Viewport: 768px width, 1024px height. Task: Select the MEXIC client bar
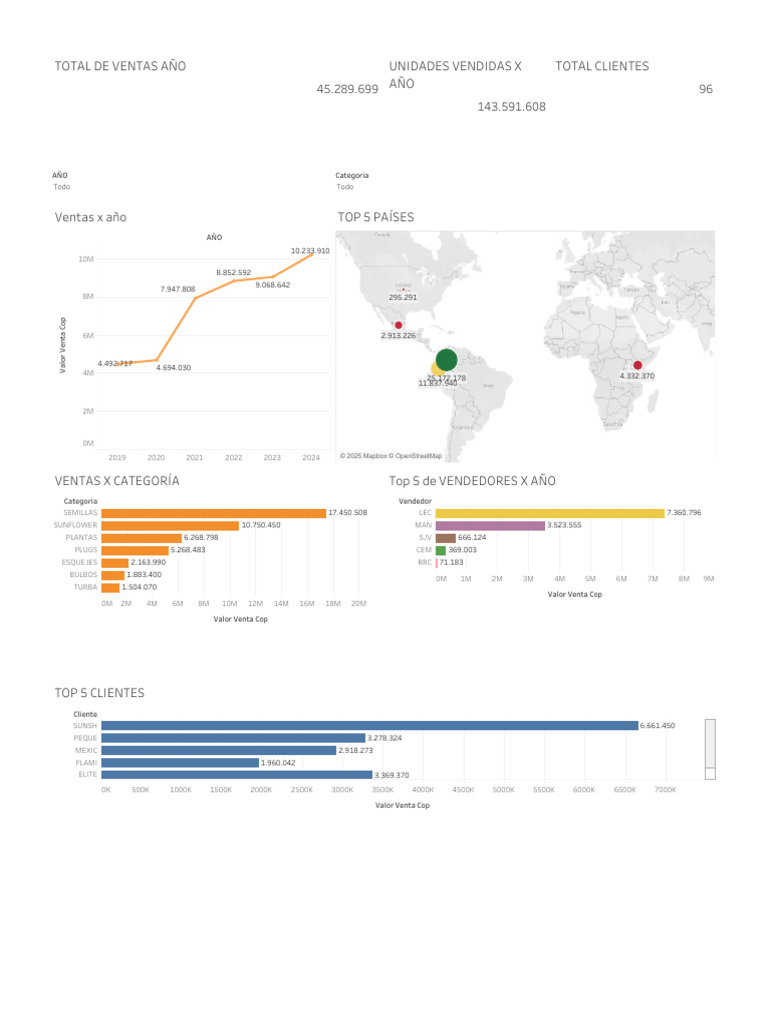219,750
